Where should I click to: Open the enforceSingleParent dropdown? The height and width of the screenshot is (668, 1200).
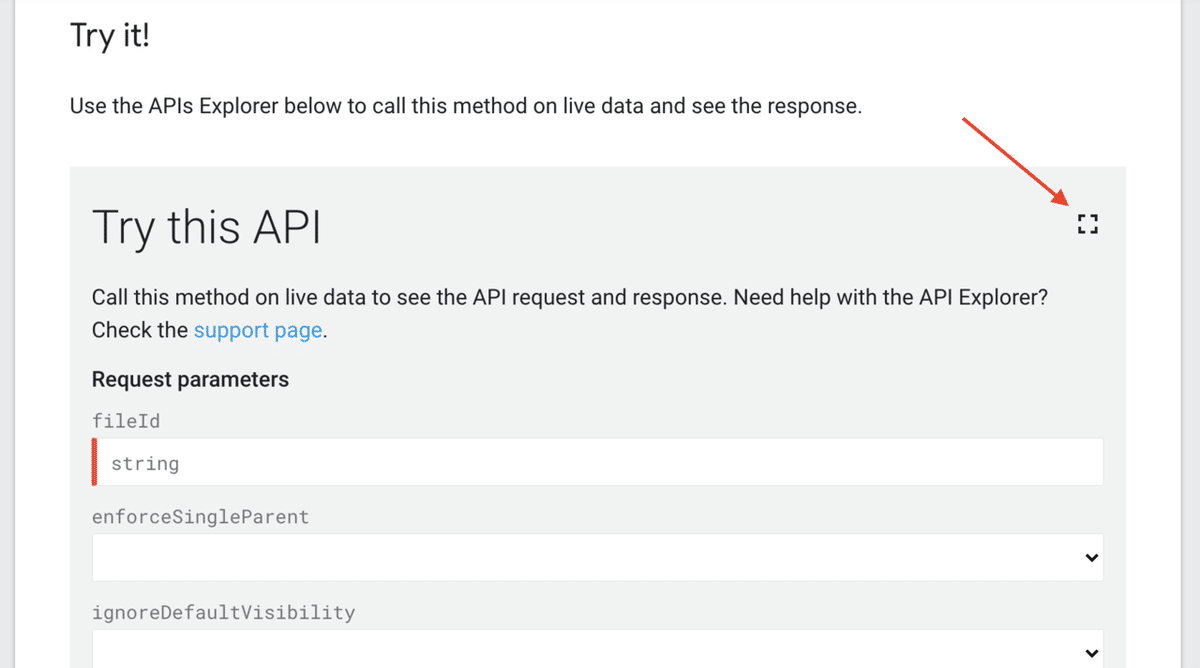597,557
